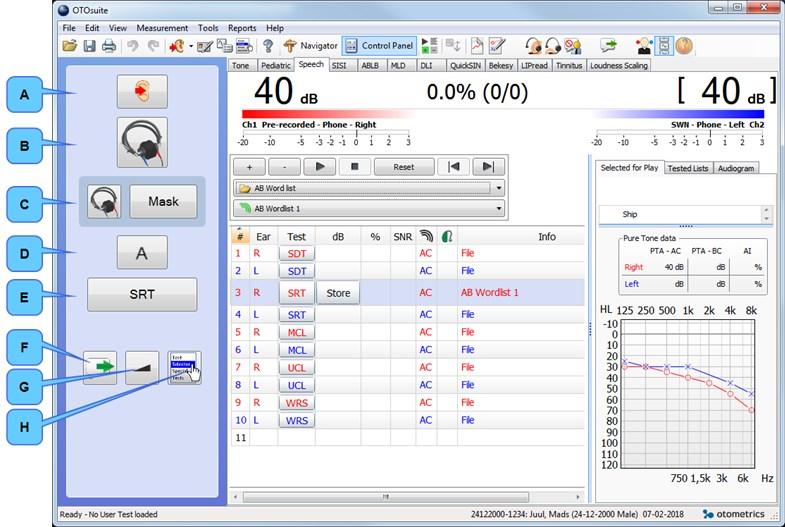Select the WRS test in row 10
Image resolution: width=785 pixels, height=527 pixels.
(296, 420)
